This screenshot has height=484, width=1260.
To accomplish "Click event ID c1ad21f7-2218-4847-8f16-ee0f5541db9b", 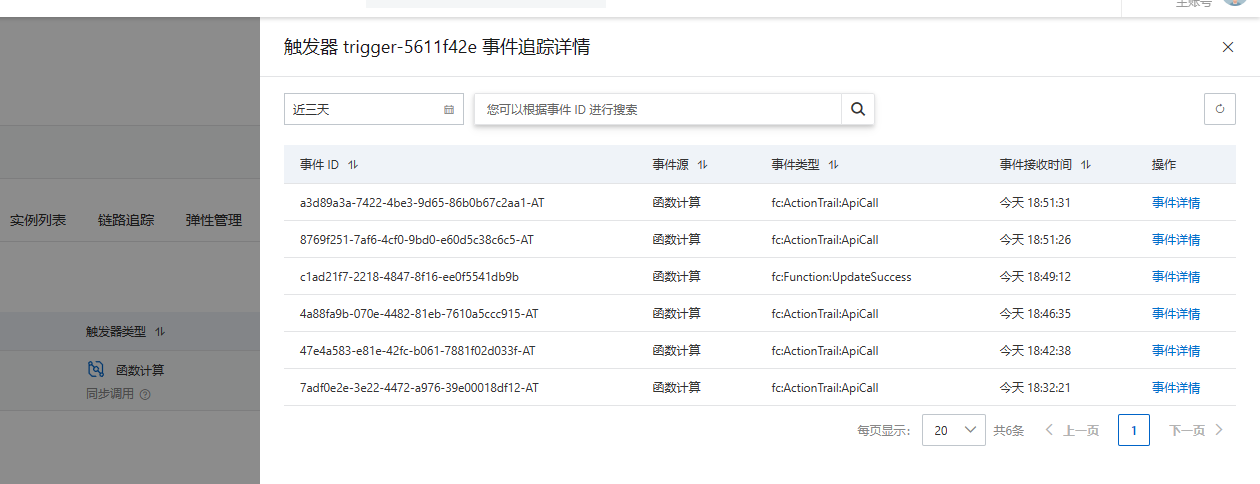I will [409, 276].
